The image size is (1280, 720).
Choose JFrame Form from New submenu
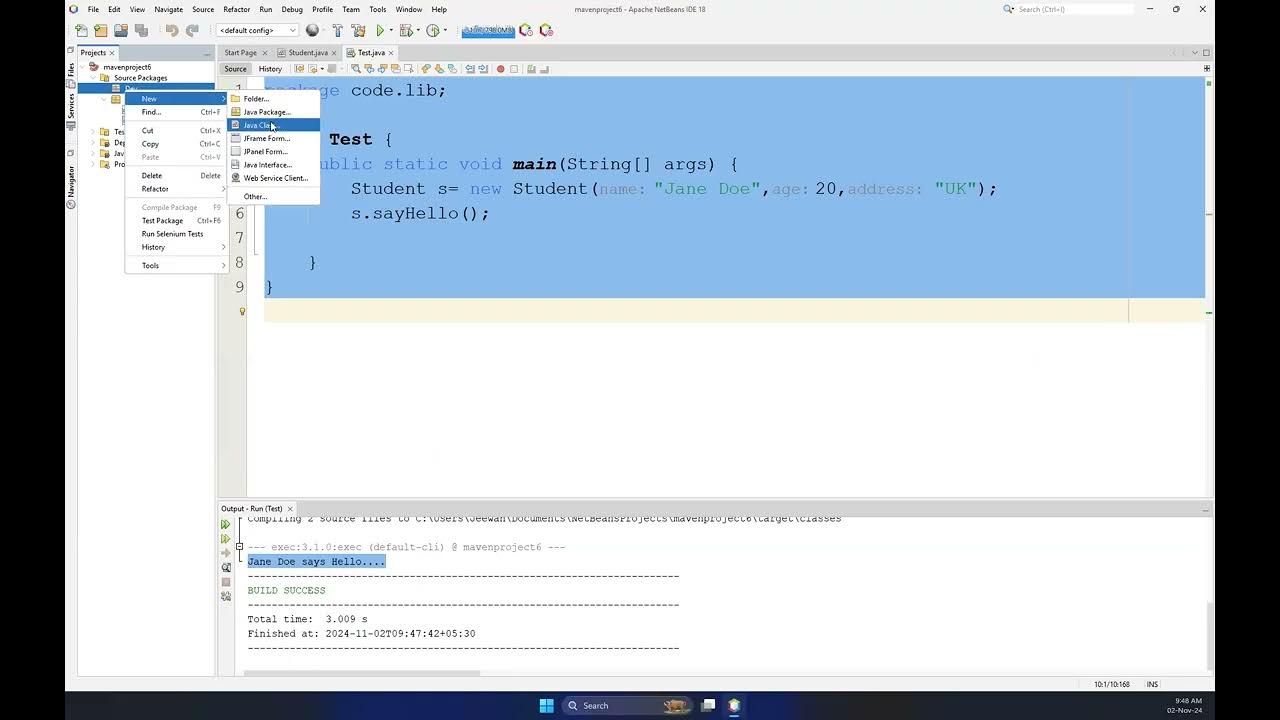pyautogui.click(x=274, y=138)
